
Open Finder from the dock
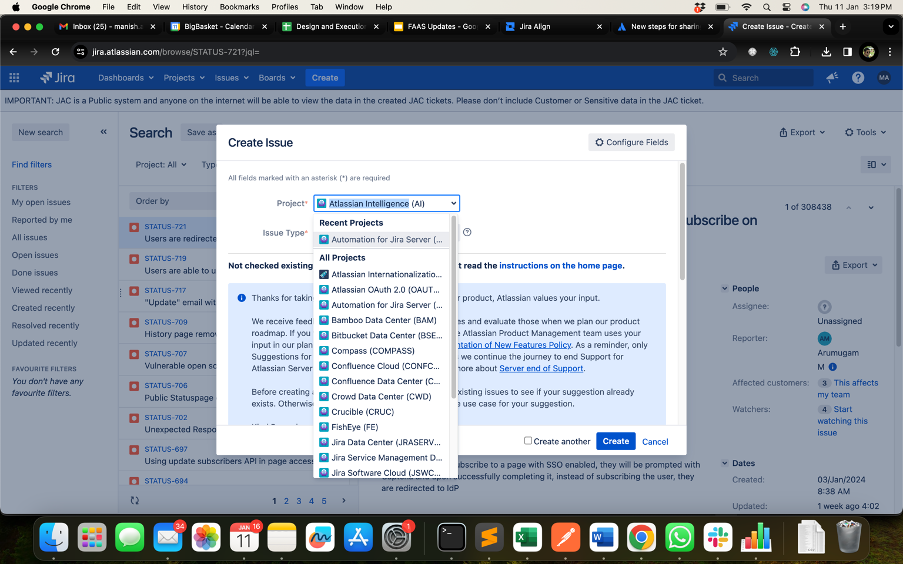click(x=54, y=537)
